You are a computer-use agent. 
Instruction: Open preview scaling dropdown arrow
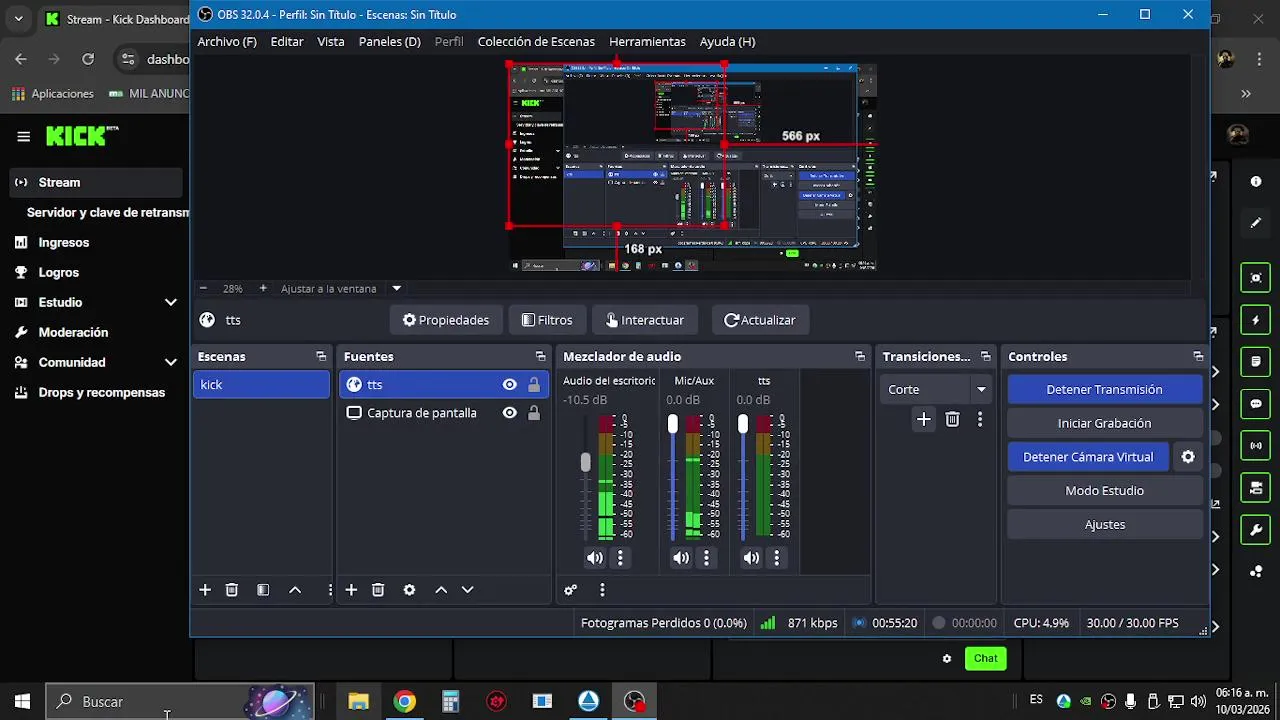[396, 289]
